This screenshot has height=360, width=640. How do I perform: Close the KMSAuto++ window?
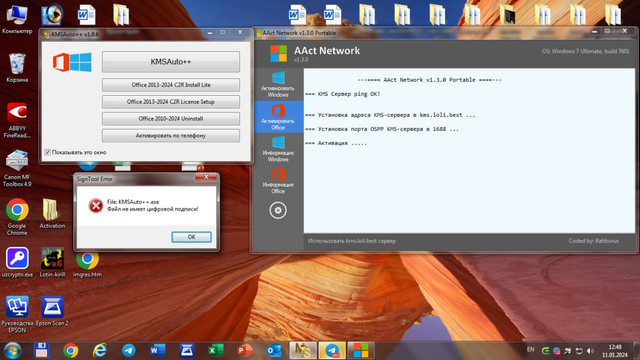click(240, 32)
